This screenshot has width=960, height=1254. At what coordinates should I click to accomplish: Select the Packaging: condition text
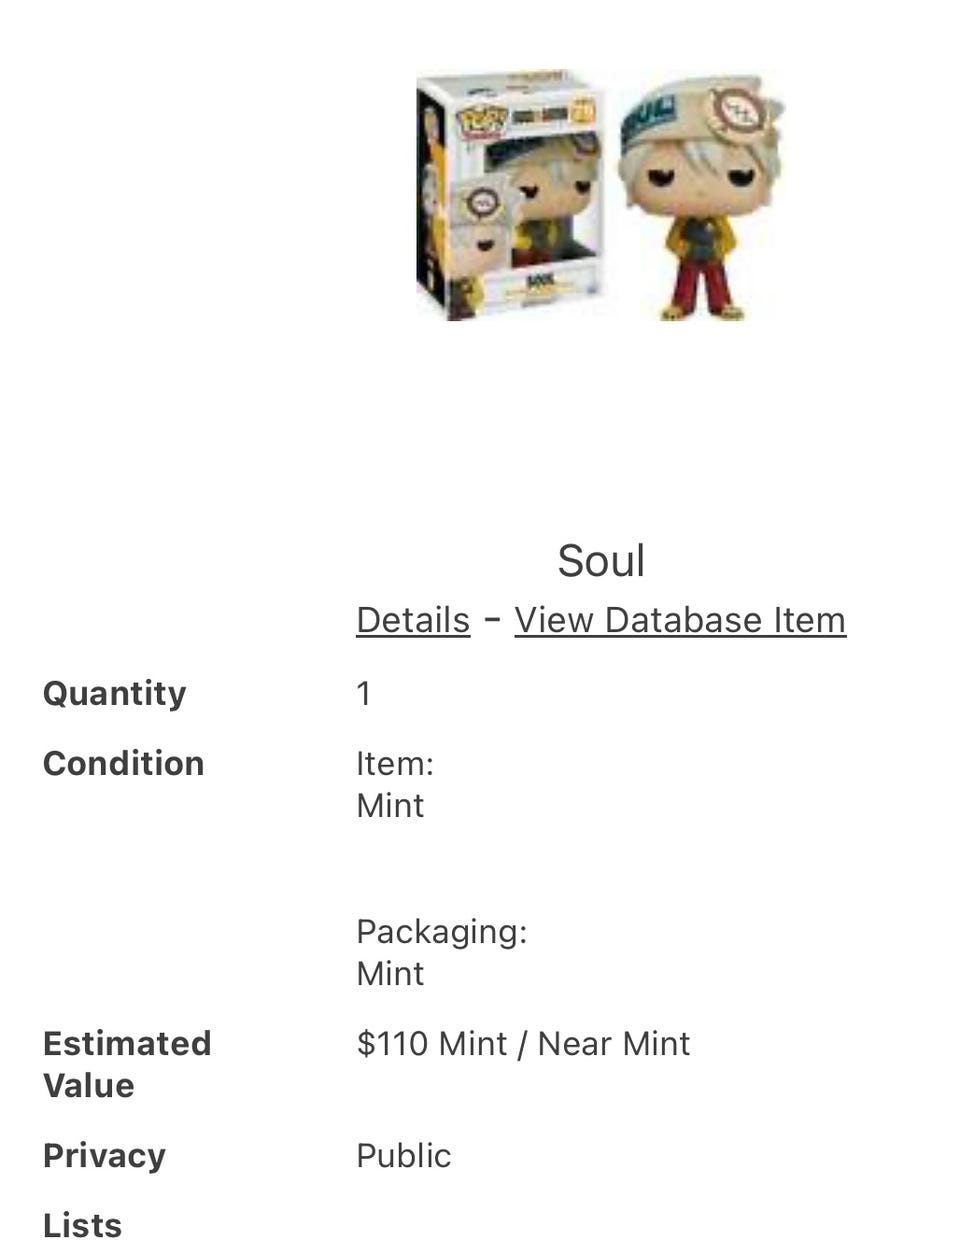[x=441, y=932]
